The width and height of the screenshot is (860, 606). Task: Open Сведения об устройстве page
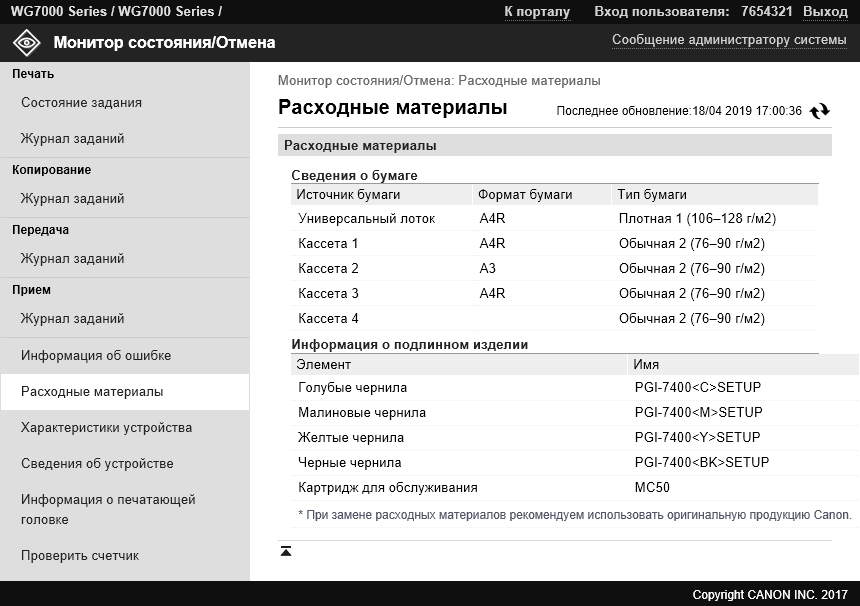pos(97,464)
